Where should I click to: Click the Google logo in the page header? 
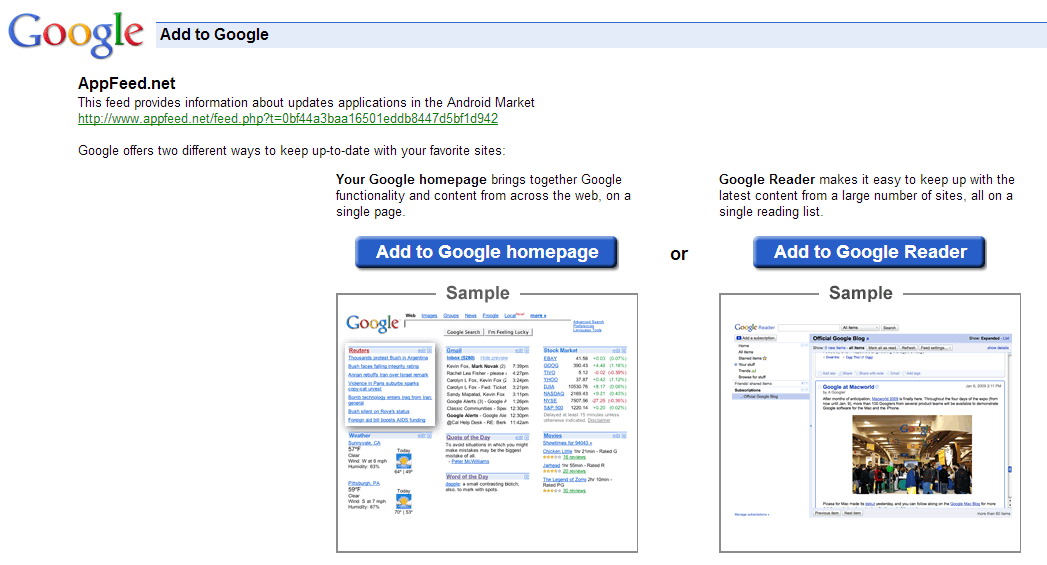click(76, 35)
